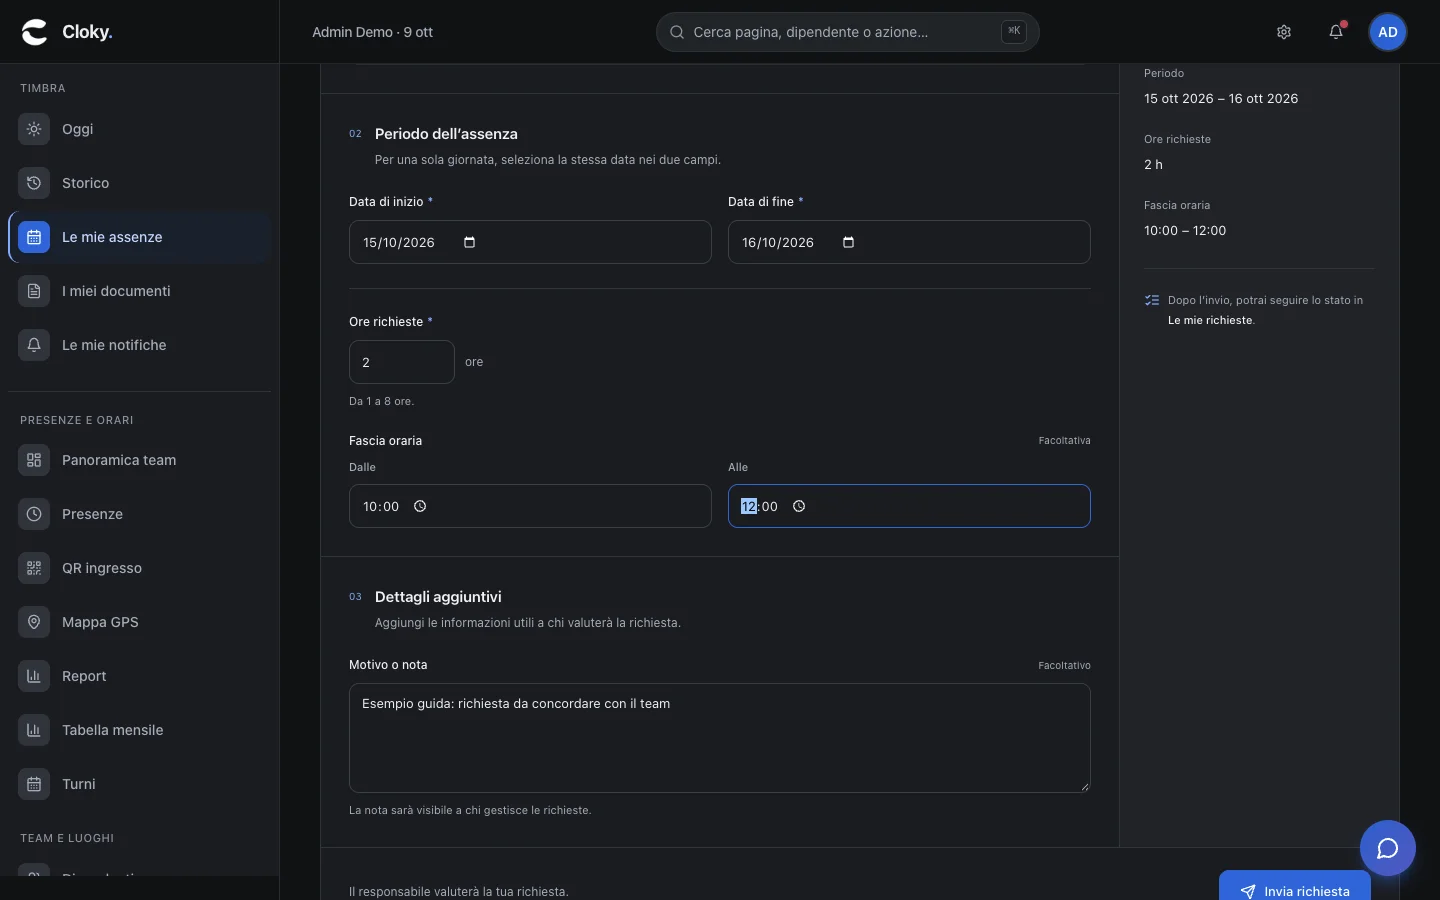Open clock picker in Dalle time field
This screenshot has height=900, width=1440.
coord(420,506)
